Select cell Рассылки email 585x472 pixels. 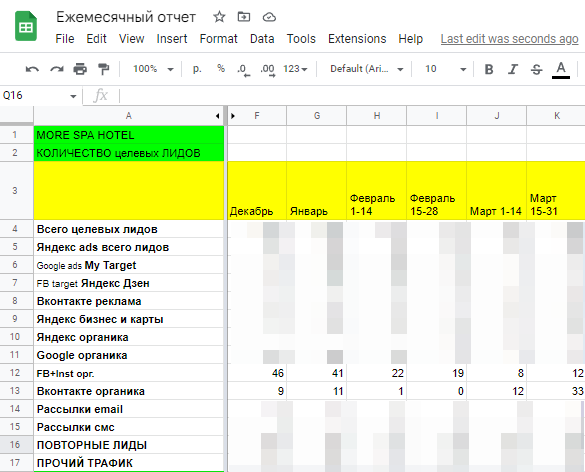pyautogui.click(x=129, y=409)
